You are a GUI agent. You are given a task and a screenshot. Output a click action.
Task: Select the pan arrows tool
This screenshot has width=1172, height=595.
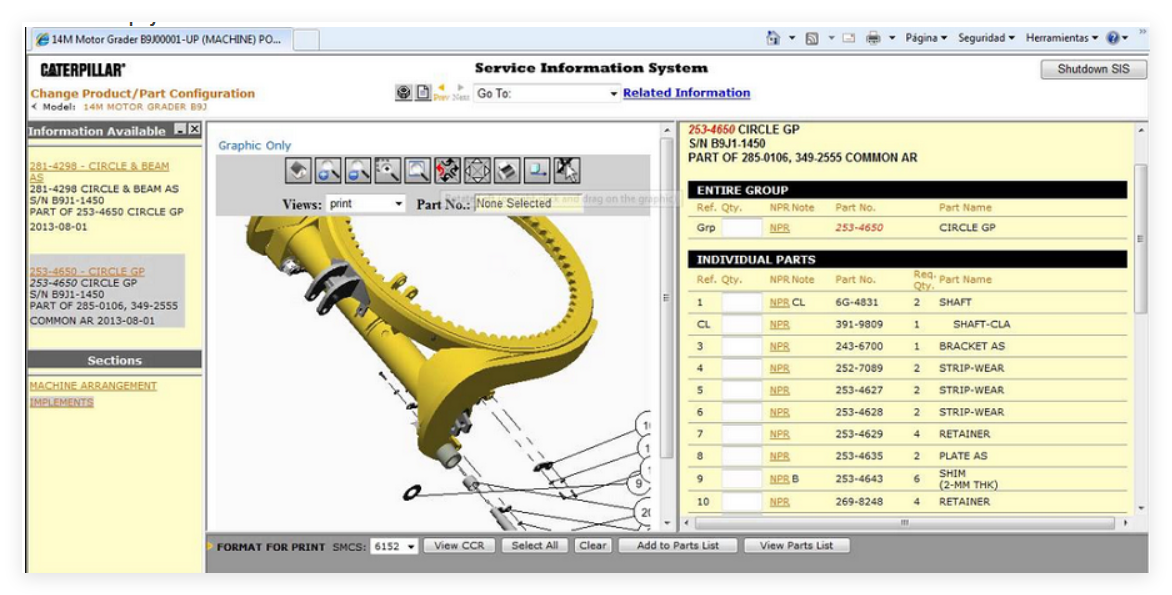point(477,170)
